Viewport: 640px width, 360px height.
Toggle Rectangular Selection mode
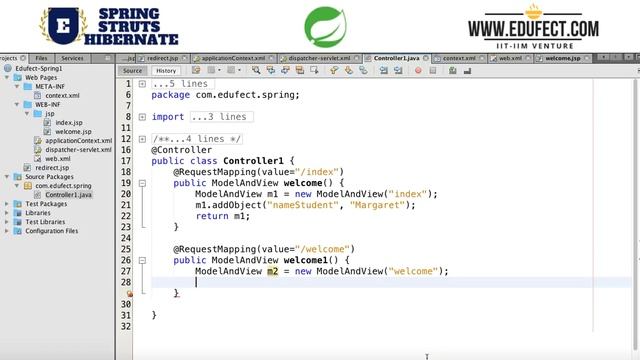point(314,70)
